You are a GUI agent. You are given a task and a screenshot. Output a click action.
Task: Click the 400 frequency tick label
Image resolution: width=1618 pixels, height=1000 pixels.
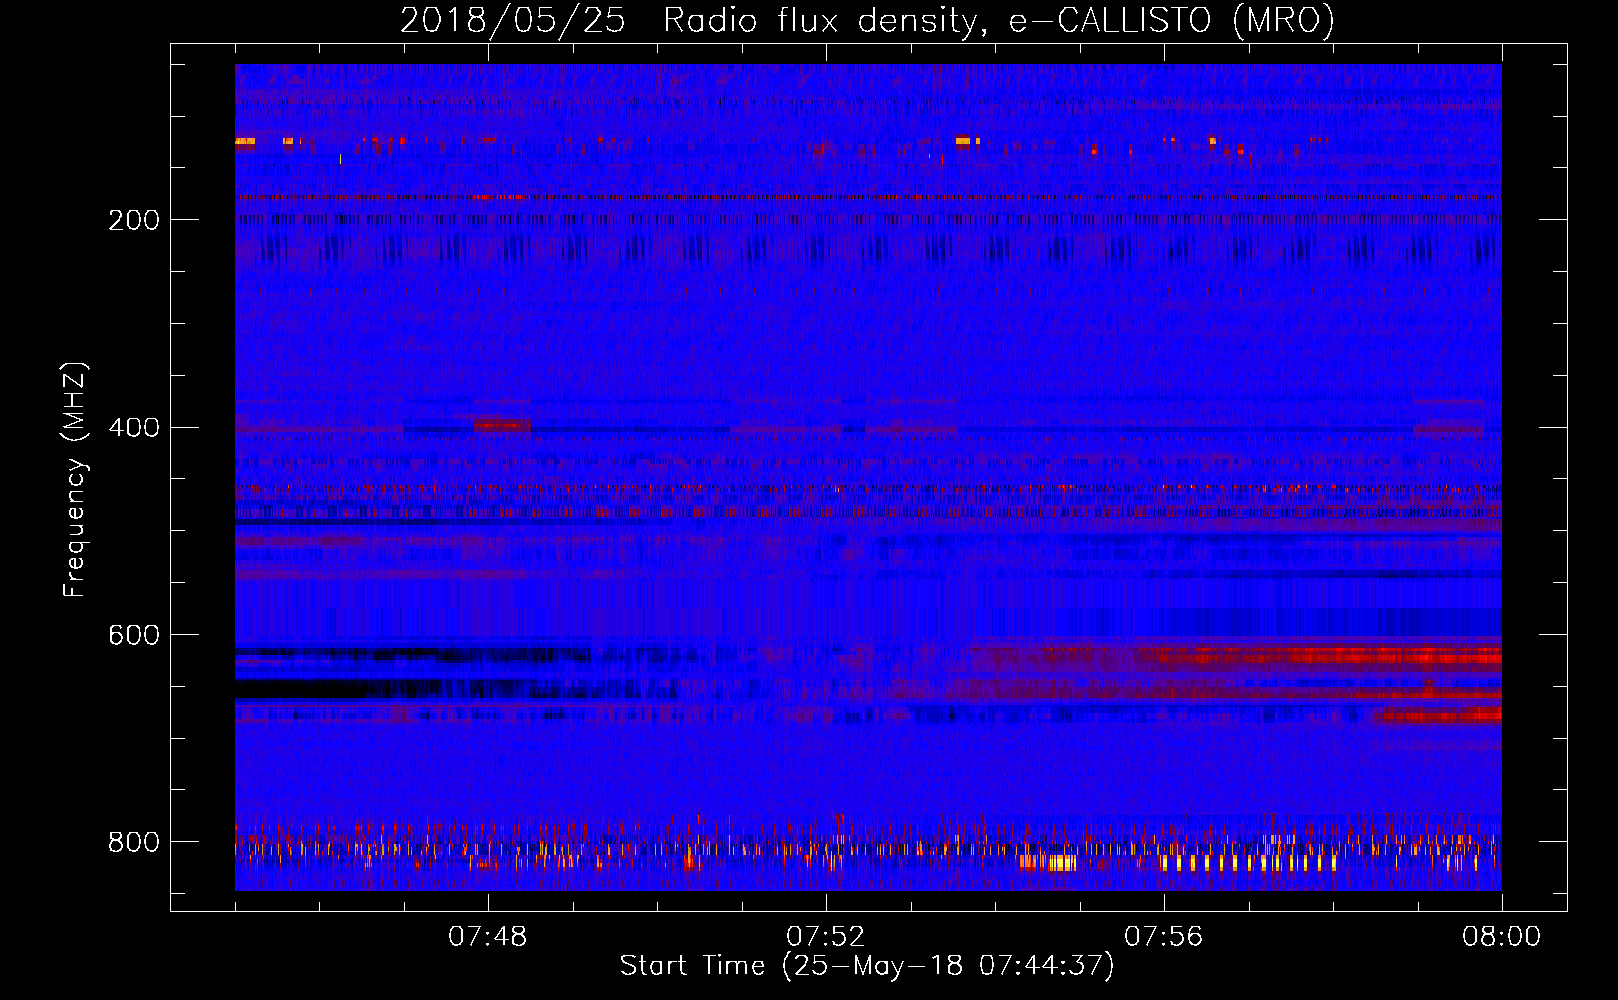134,428
